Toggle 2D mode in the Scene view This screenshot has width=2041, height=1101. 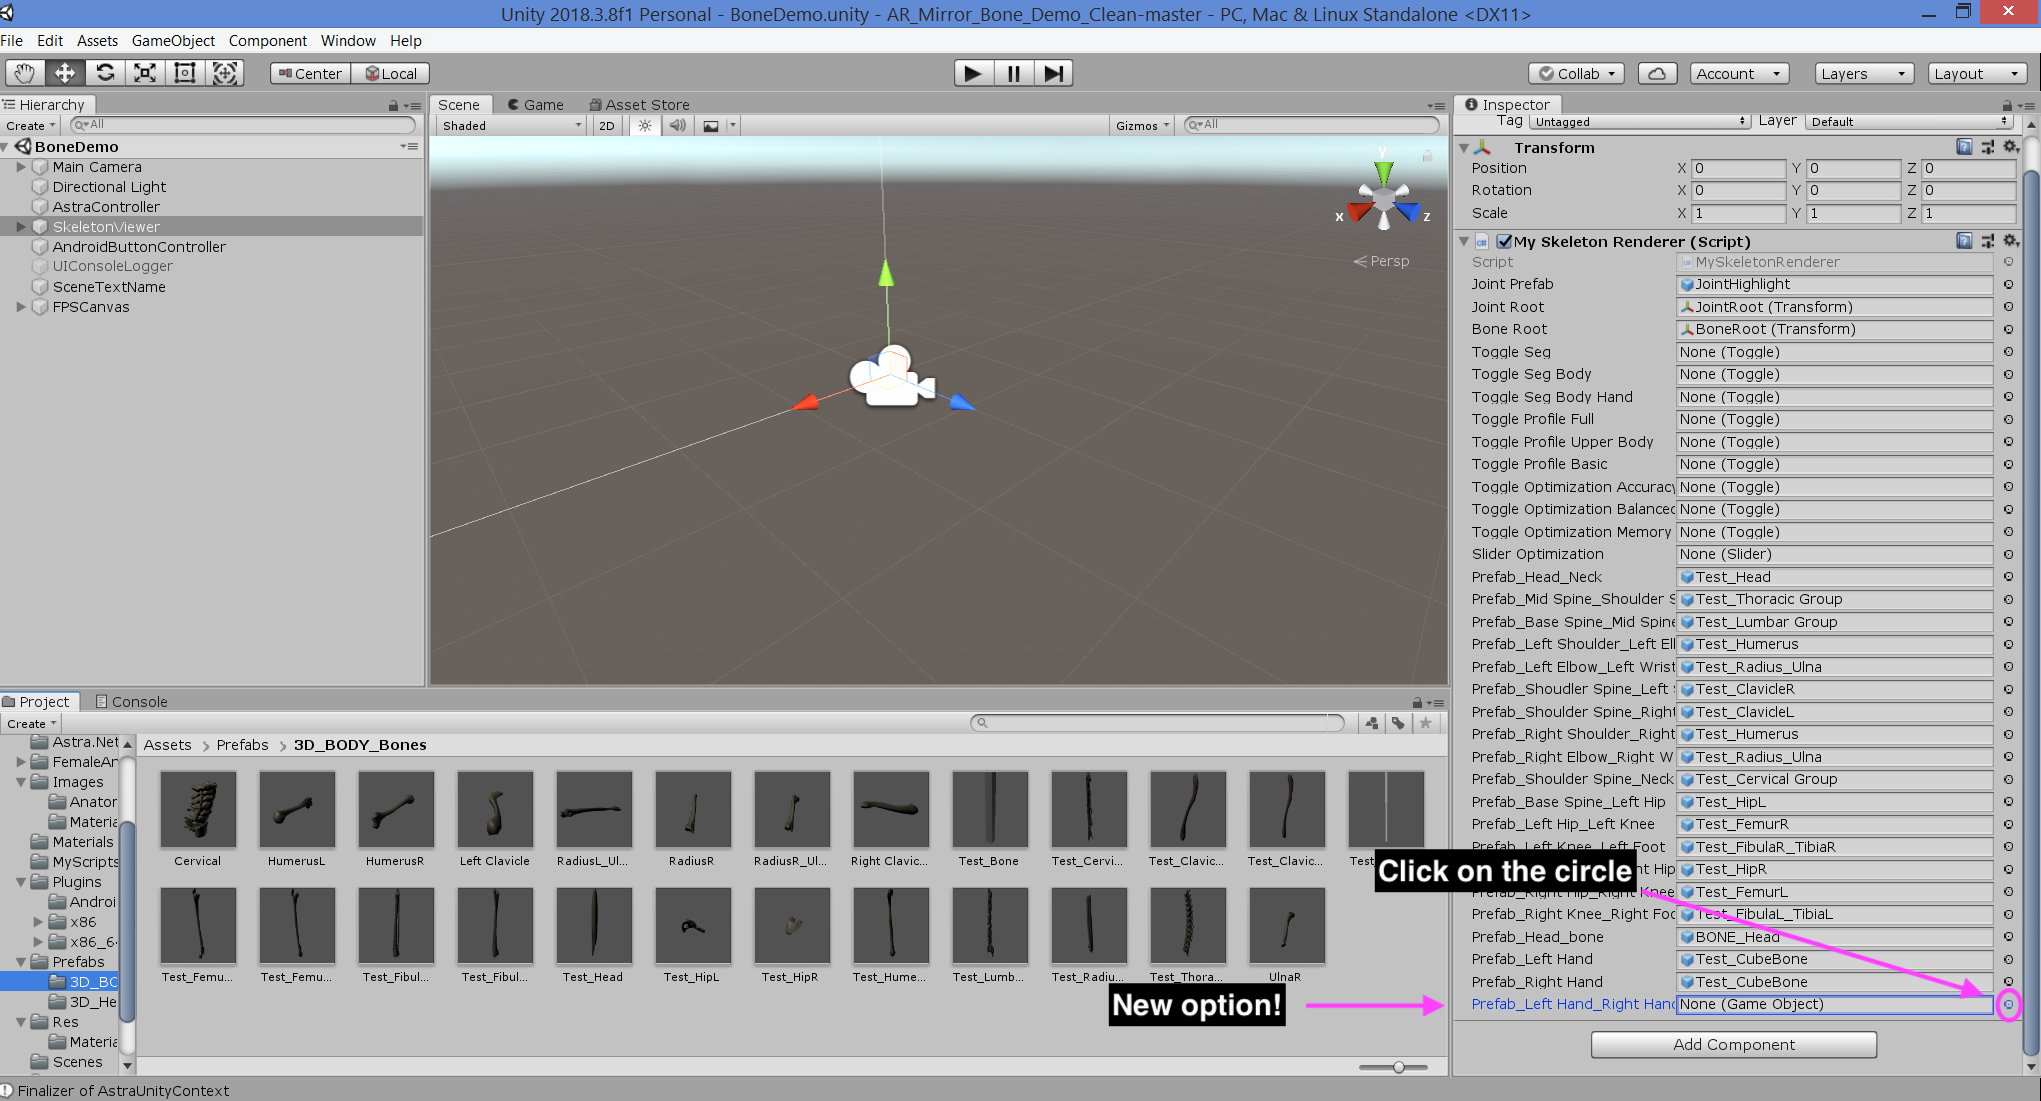(606, 124)
